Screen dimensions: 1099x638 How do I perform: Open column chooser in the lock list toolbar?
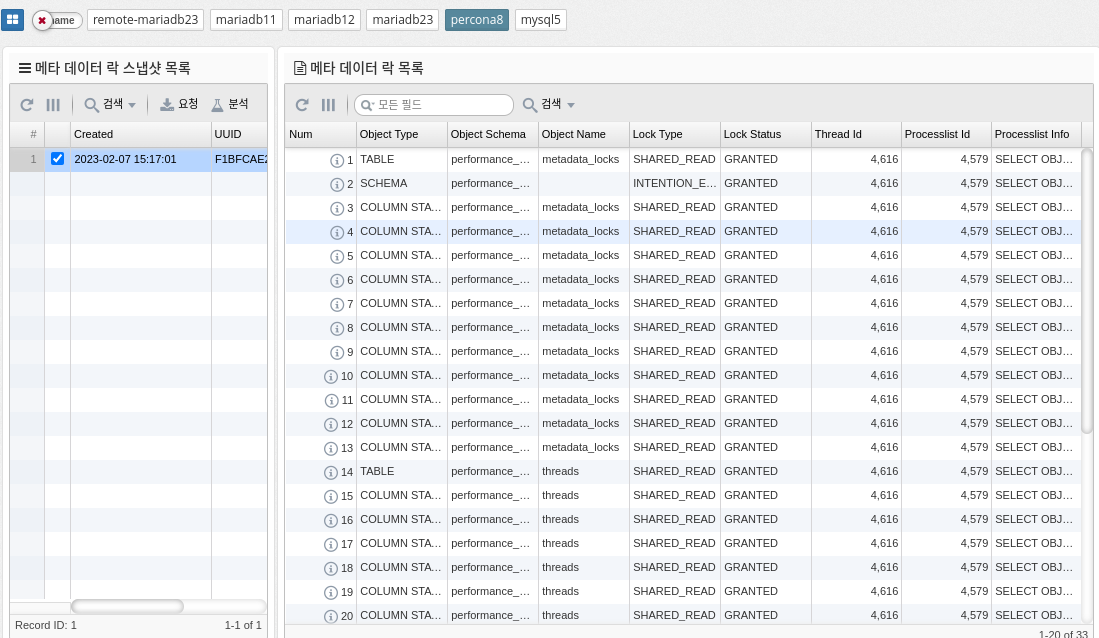328,105
